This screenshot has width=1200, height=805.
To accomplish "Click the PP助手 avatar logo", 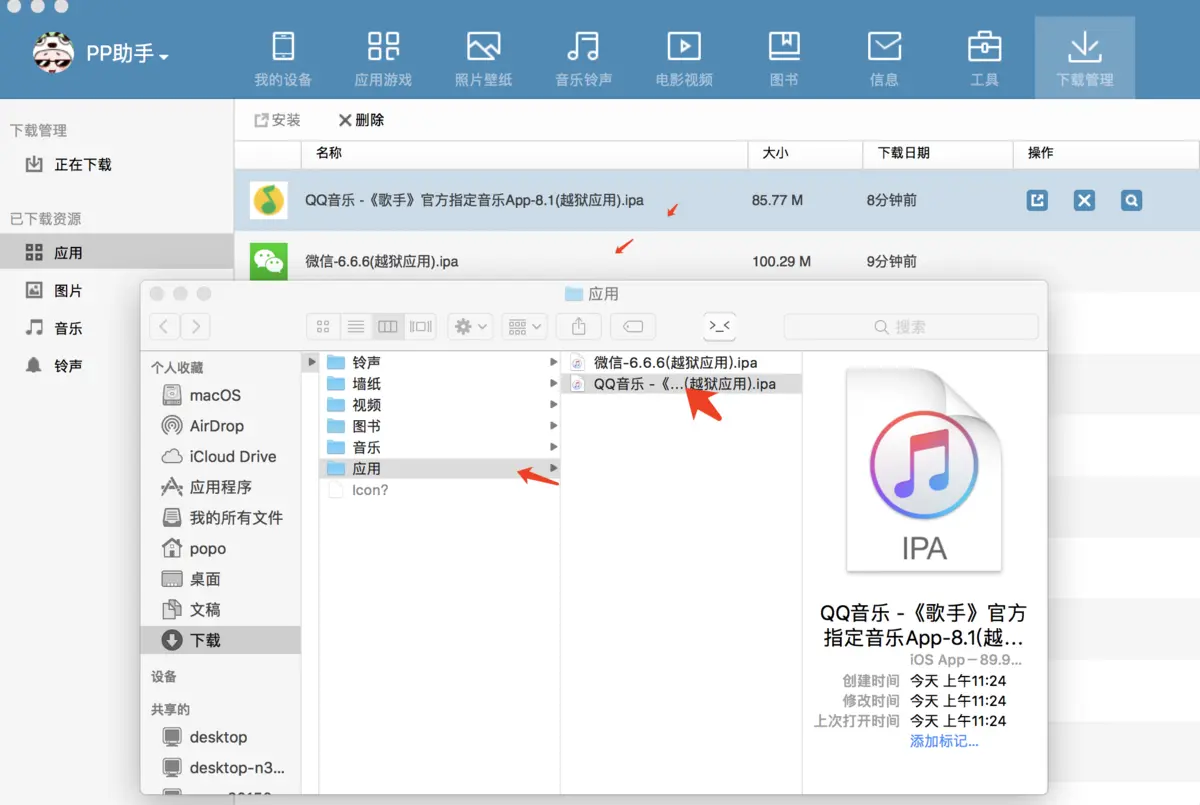I will (53, 52).
